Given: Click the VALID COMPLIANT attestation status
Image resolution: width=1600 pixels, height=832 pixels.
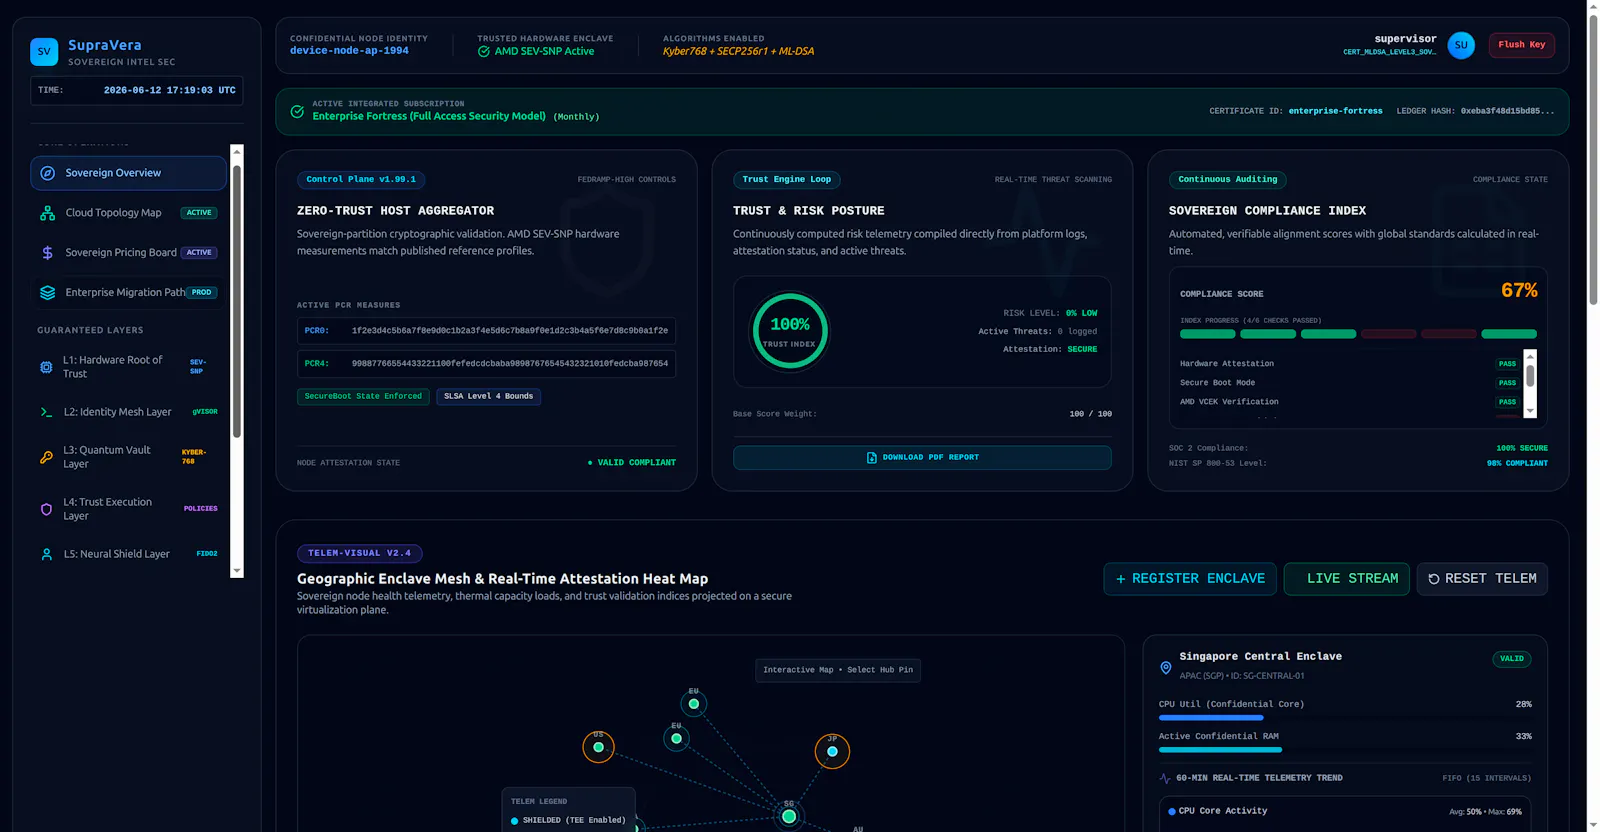Looking at the screenshot, I should [x=632, y=463].
